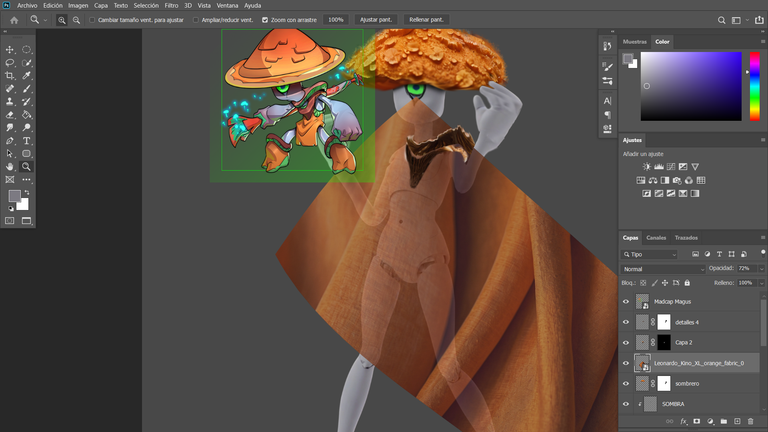
Task: Switch to the Muestras tab
Action: tap(634, 42)
